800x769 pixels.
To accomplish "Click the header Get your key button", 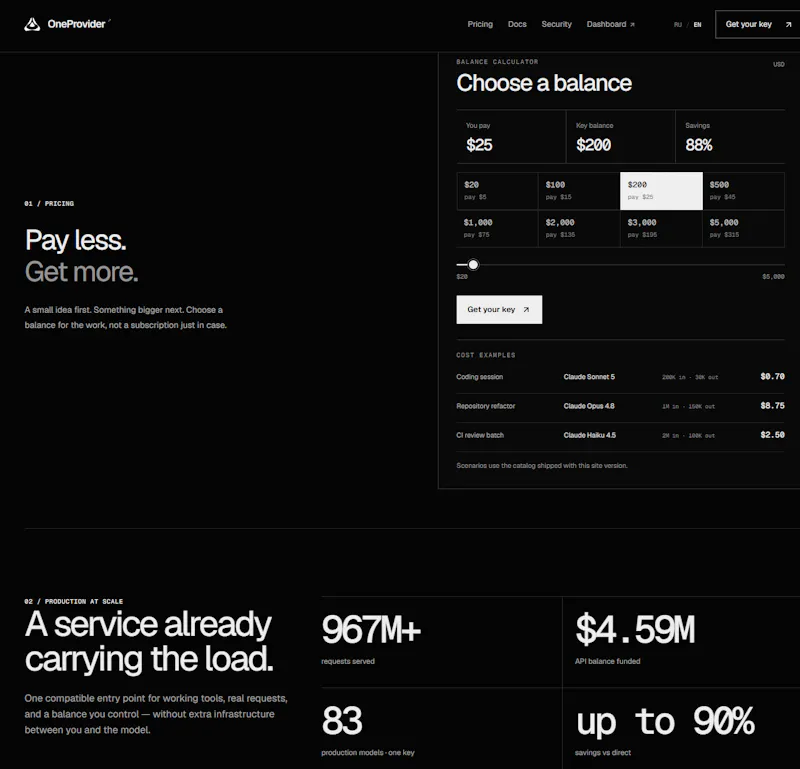I will point(757,24).
